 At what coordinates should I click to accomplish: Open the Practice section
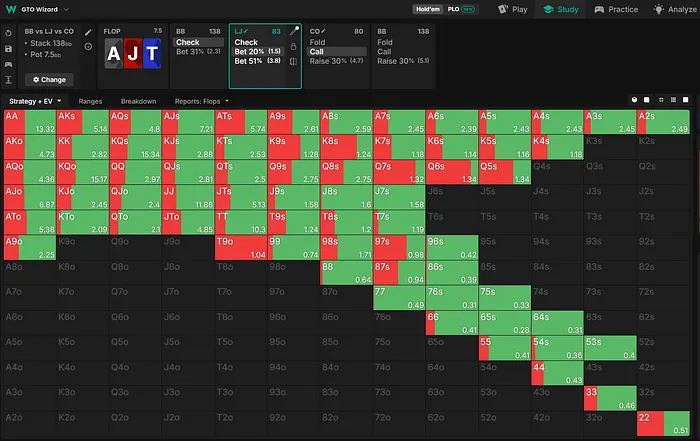pos(616,9)
